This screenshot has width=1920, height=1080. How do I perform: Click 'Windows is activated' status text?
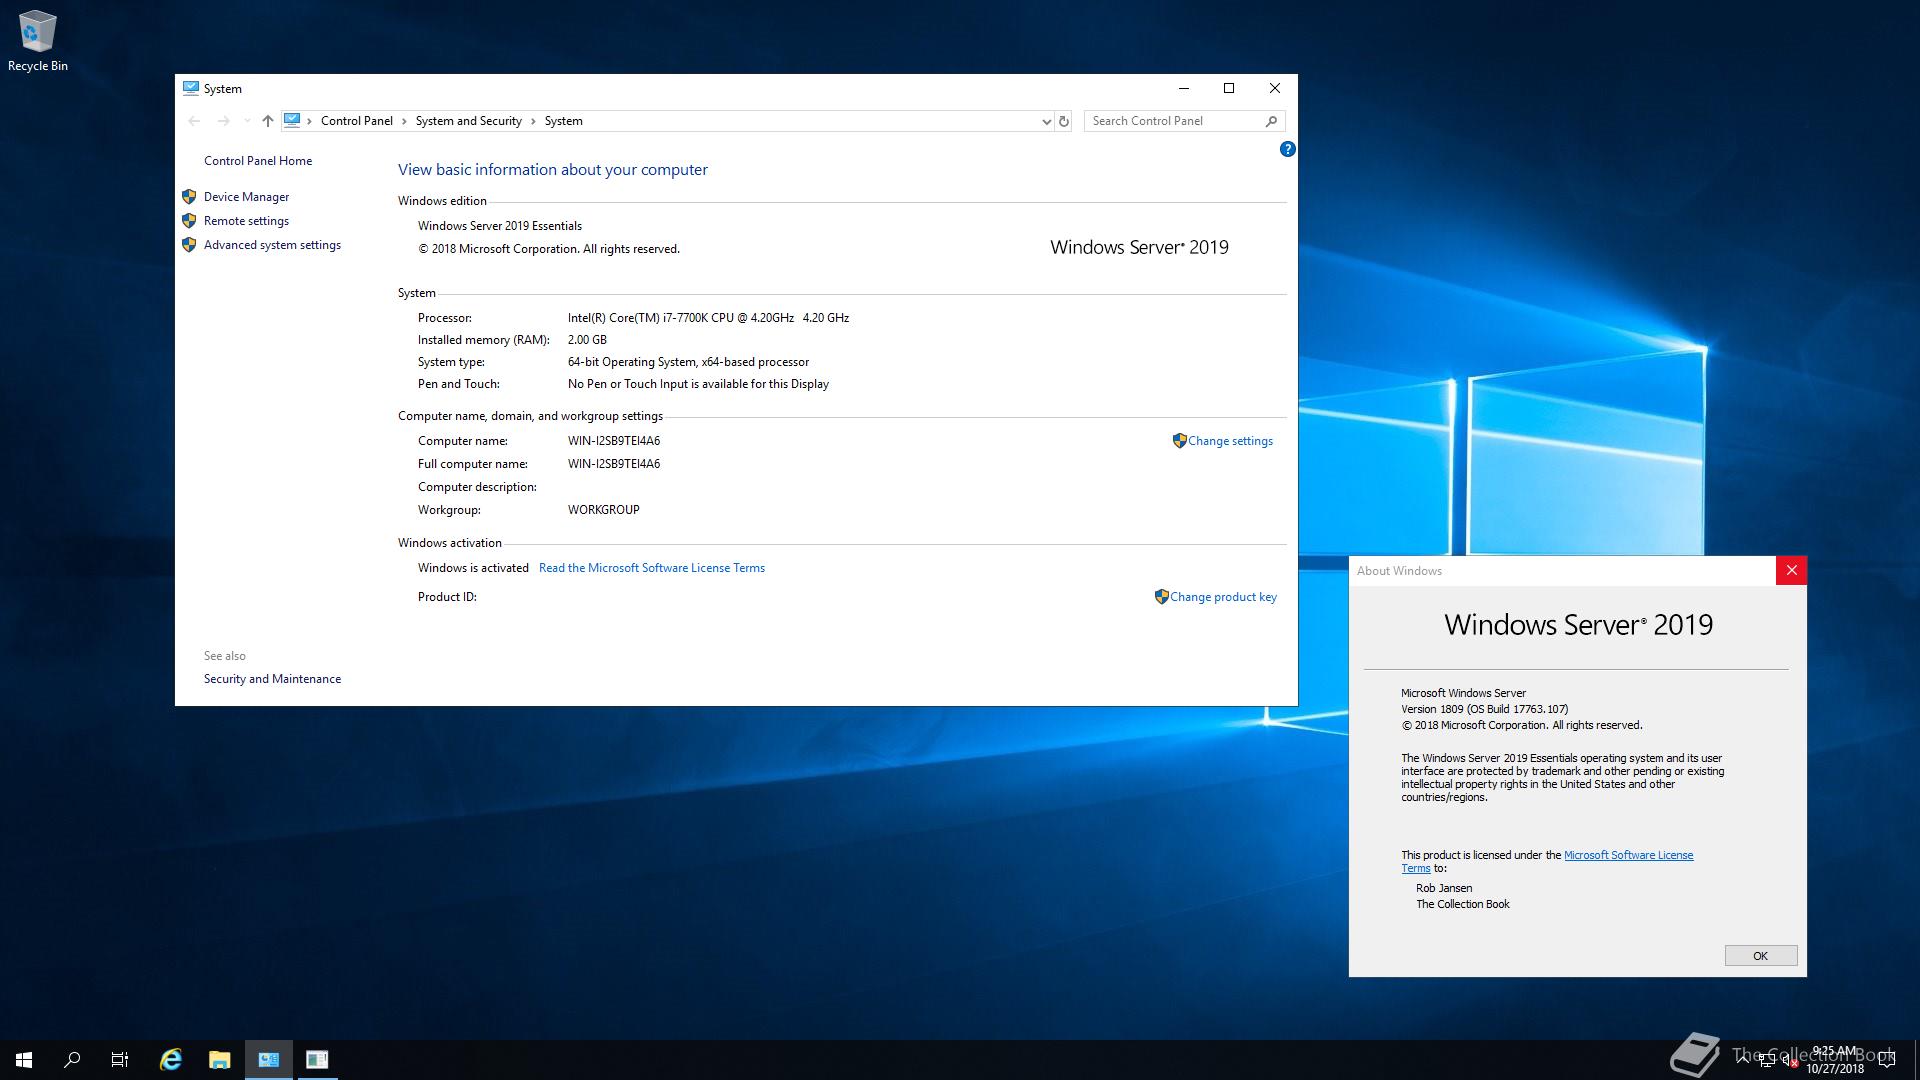pos(473,568)
